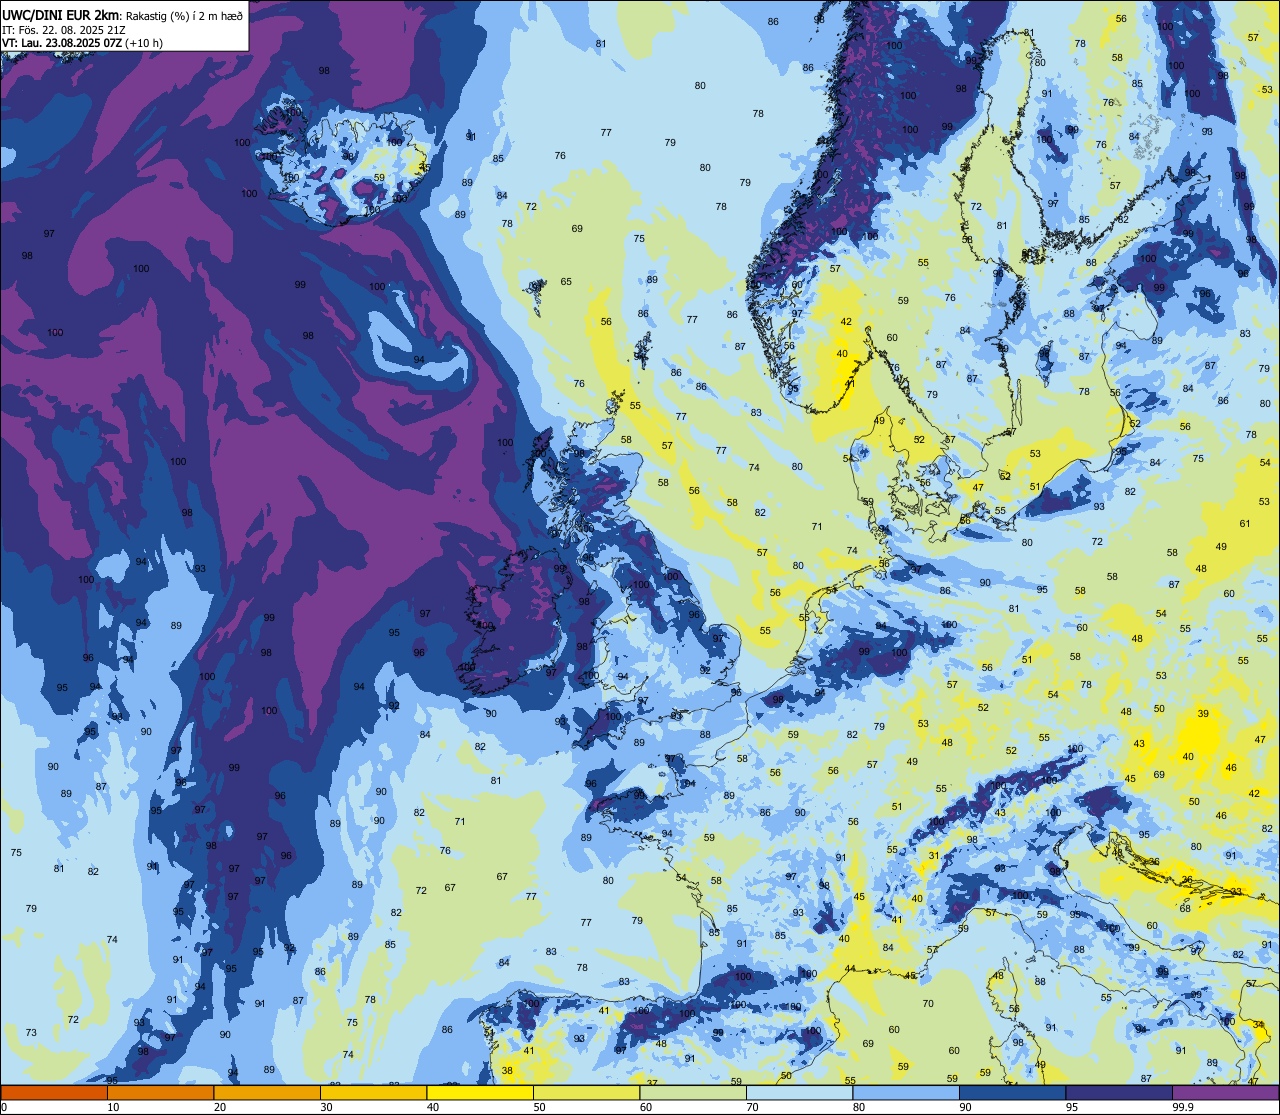This screenshot has height=1115, width=1280.
Task: Click the 95–99.9 % navy legend segment
Action: (x=1119, y=1092)
